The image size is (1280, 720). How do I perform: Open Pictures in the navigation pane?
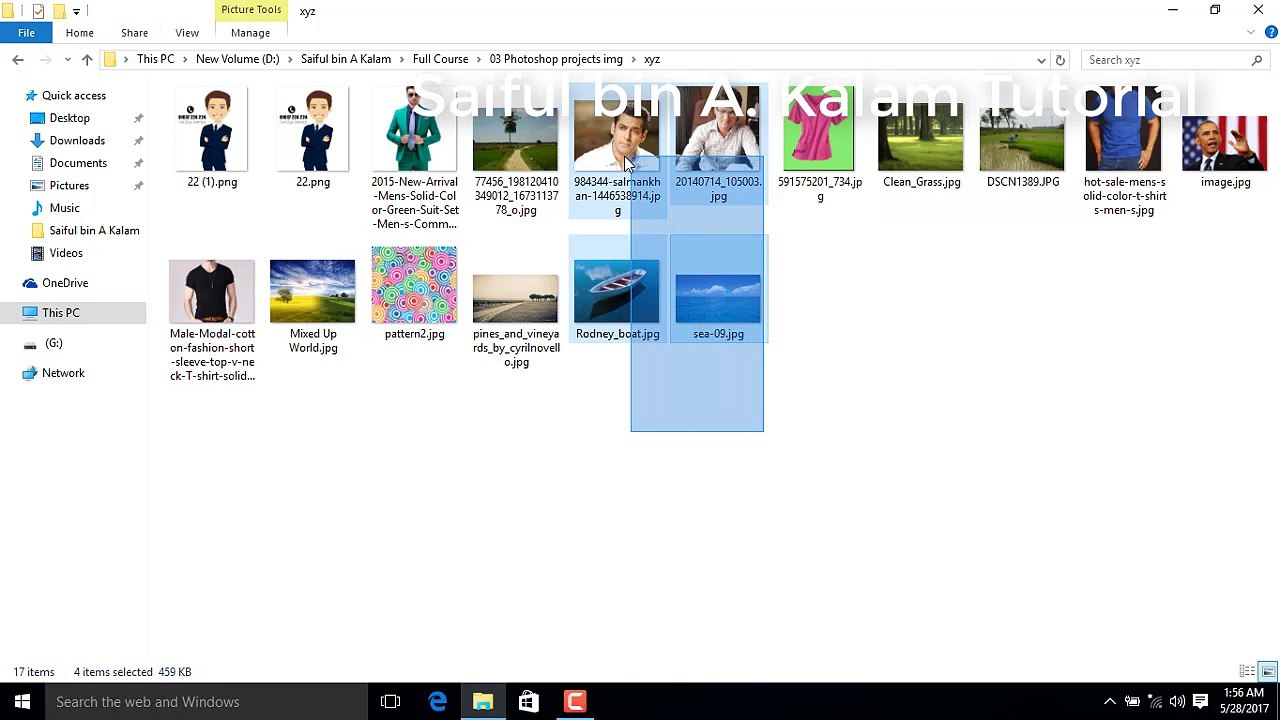click(x=69, y=186)
